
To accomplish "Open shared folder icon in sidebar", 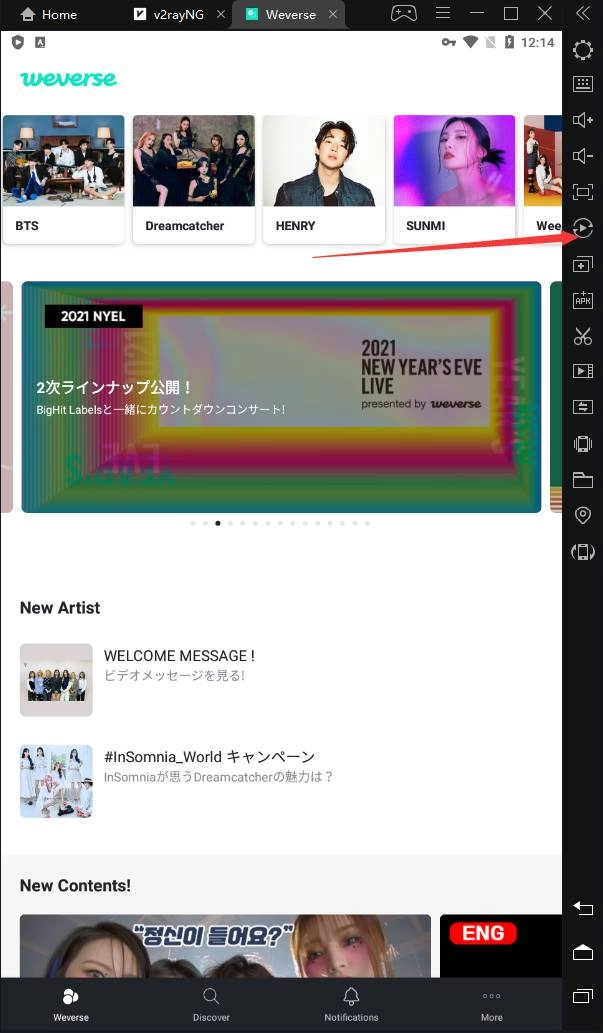I will (583, 480).
